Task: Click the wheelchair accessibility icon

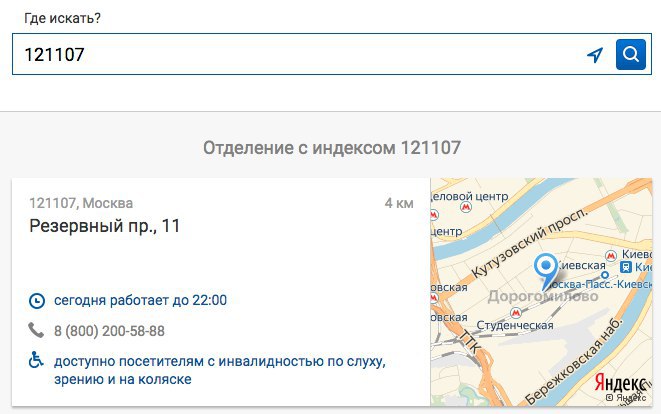Action: pos(36,360)
